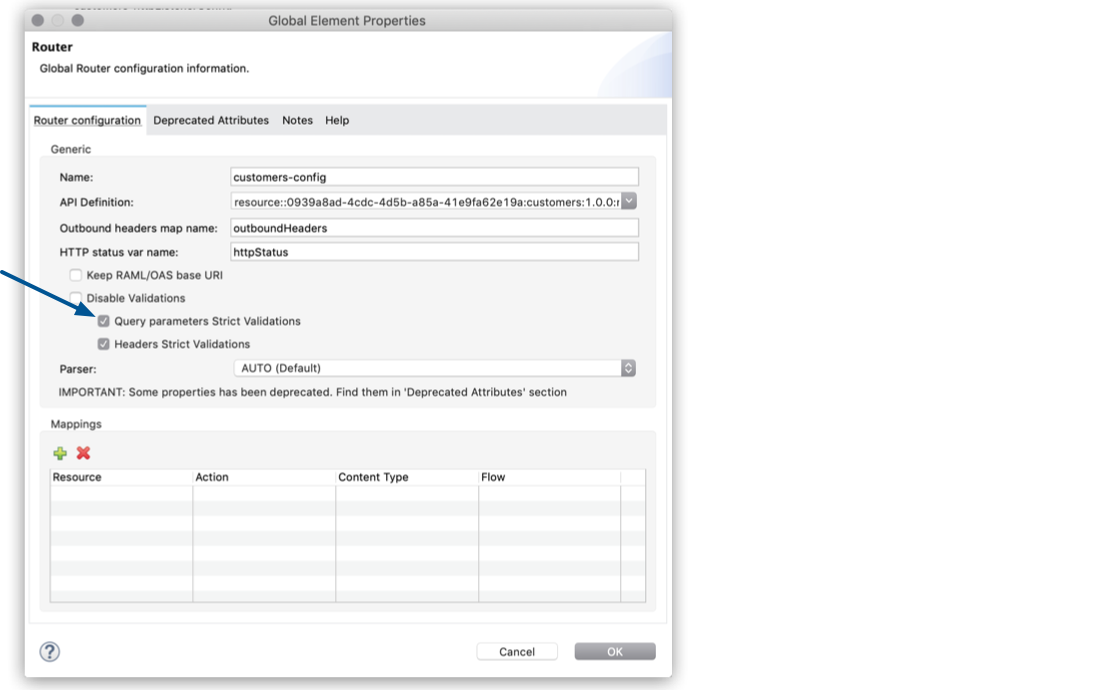
Task: Delete a mapping using the red X icon
Action: point(83,453)
